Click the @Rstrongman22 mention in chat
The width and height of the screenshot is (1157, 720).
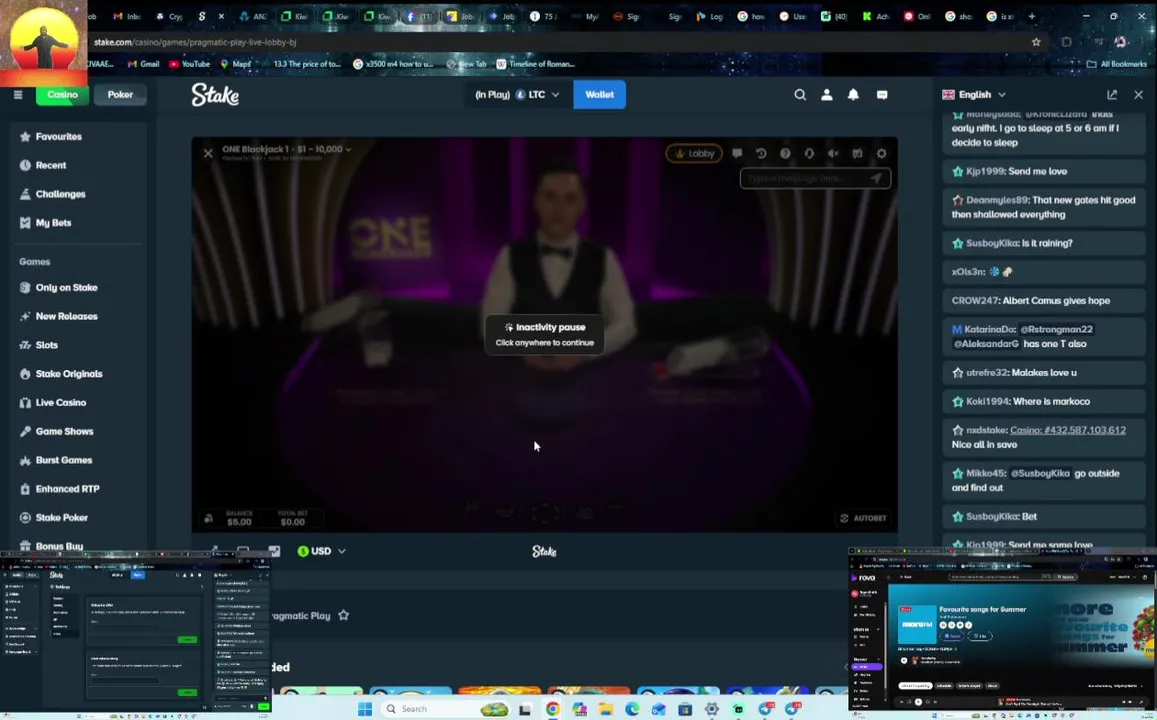[1056, 329]
